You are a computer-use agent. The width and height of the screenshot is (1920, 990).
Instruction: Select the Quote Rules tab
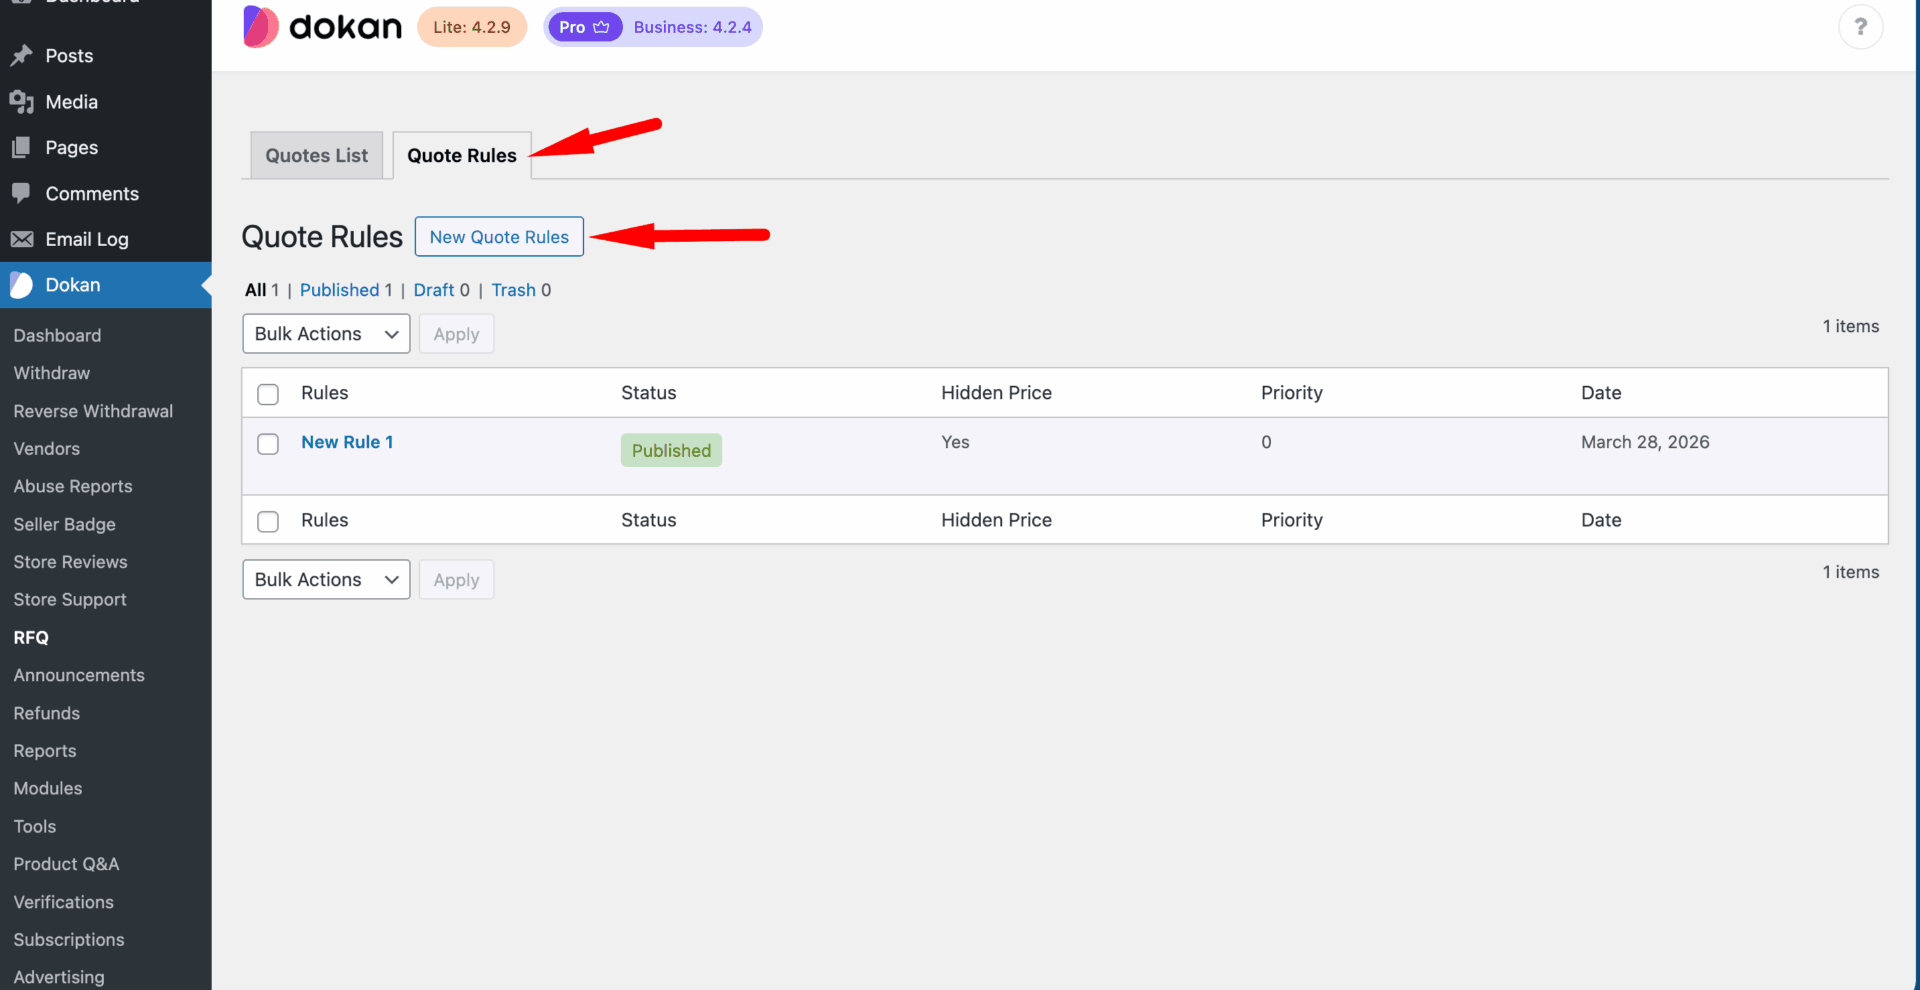coord(461,156)
